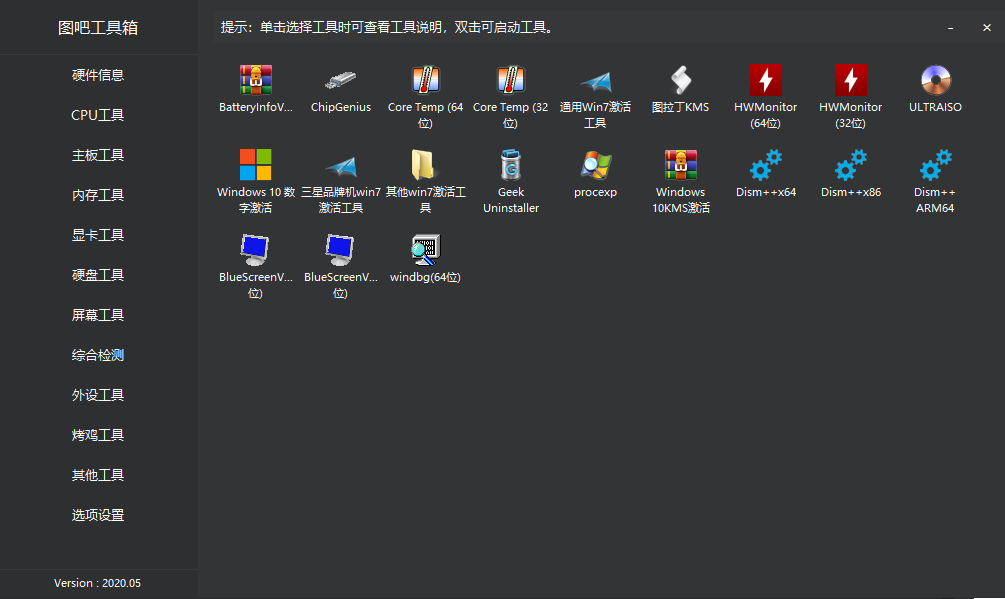Viewport: 1005px width, 599px height.
Task: Select the Dism++ ARM64 gear icon
Action: (x=936, y=165)
